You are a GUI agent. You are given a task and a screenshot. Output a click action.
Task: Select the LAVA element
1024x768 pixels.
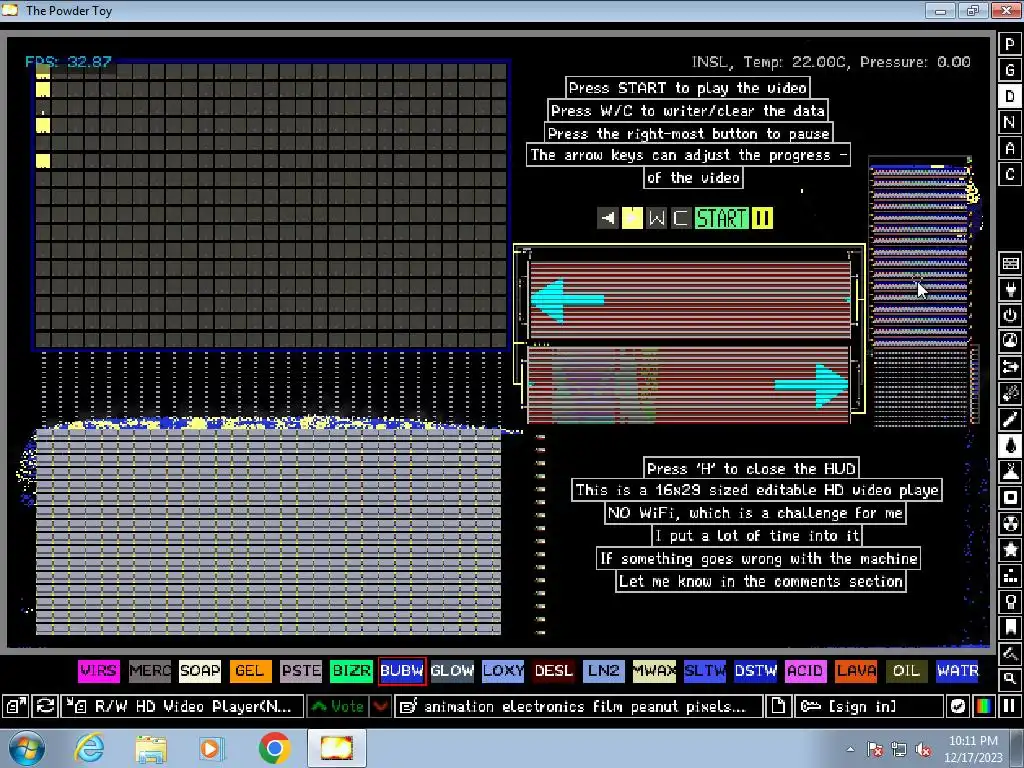coord(856,671)
